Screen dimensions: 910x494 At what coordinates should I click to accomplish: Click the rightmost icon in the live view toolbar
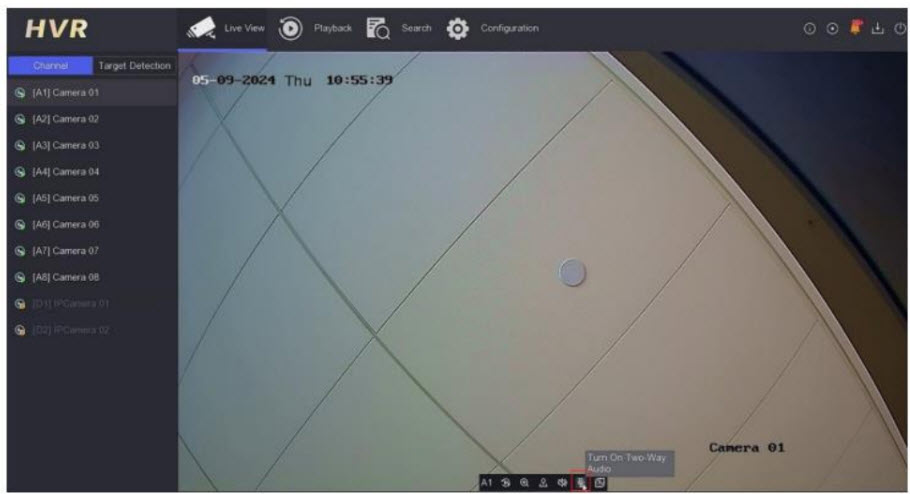click(x=599, y=482)
